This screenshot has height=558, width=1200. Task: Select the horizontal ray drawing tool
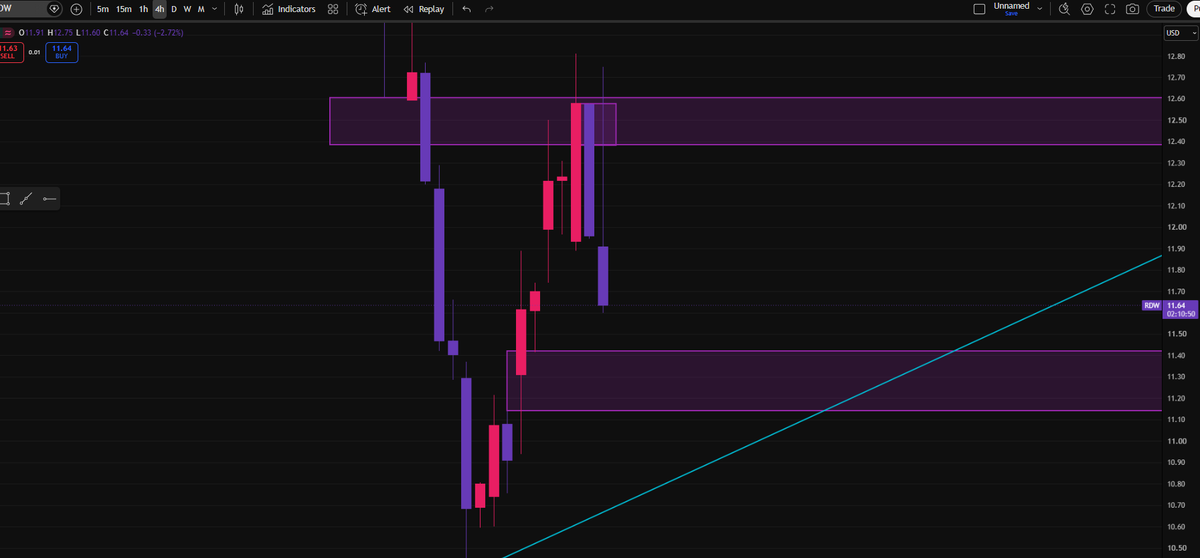tap(49, 199)
